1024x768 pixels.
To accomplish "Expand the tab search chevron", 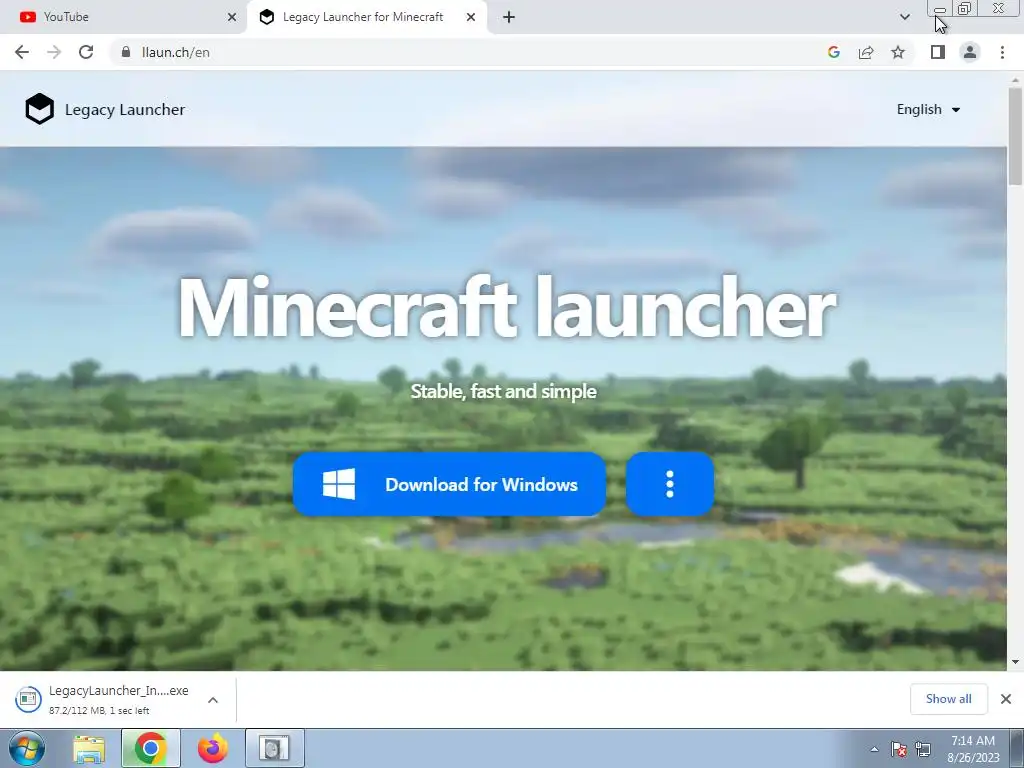I will click(904, 17).
